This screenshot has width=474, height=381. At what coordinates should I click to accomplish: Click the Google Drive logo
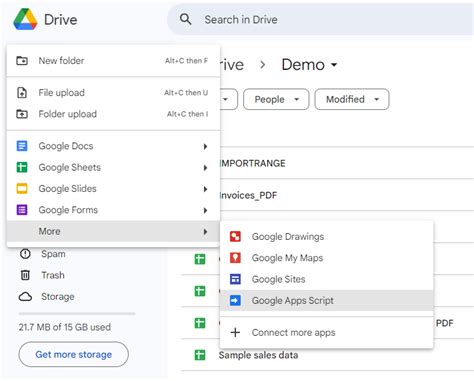tap(25, 19)
